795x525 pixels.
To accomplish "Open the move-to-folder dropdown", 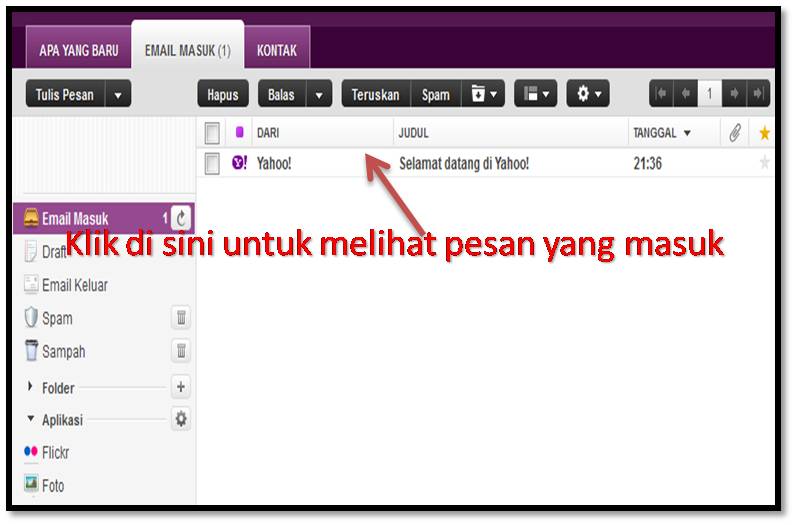I will click(483, 94).
